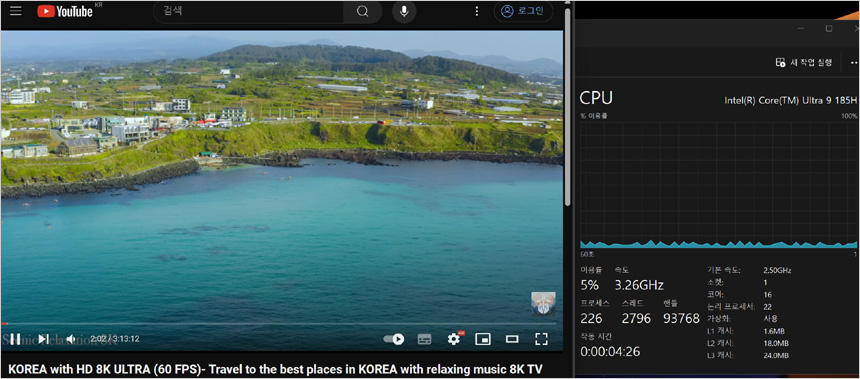Click the channel watermark thumbnail on video
Viewport: 860px width, 379px height.
pyautogui.click(x=544, y=304)
